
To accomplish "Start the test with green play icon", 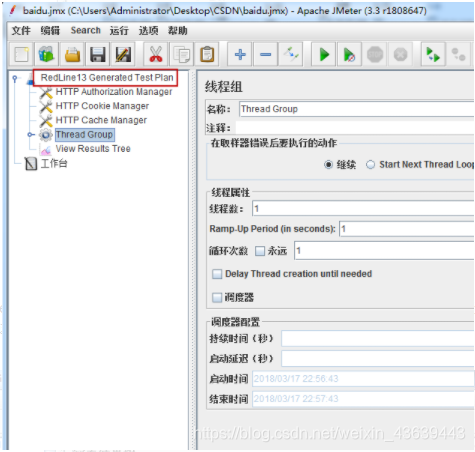I will coord(324,54).
